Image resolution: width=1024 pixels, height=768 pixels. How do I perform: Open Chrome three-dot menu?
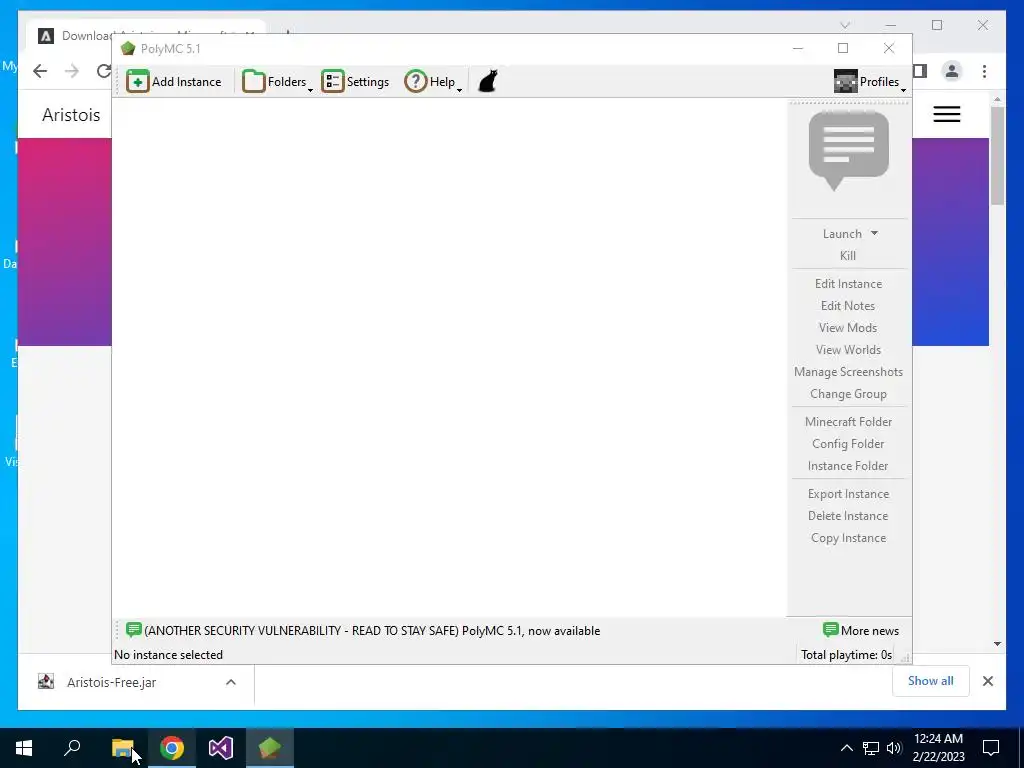click(984, 71)
